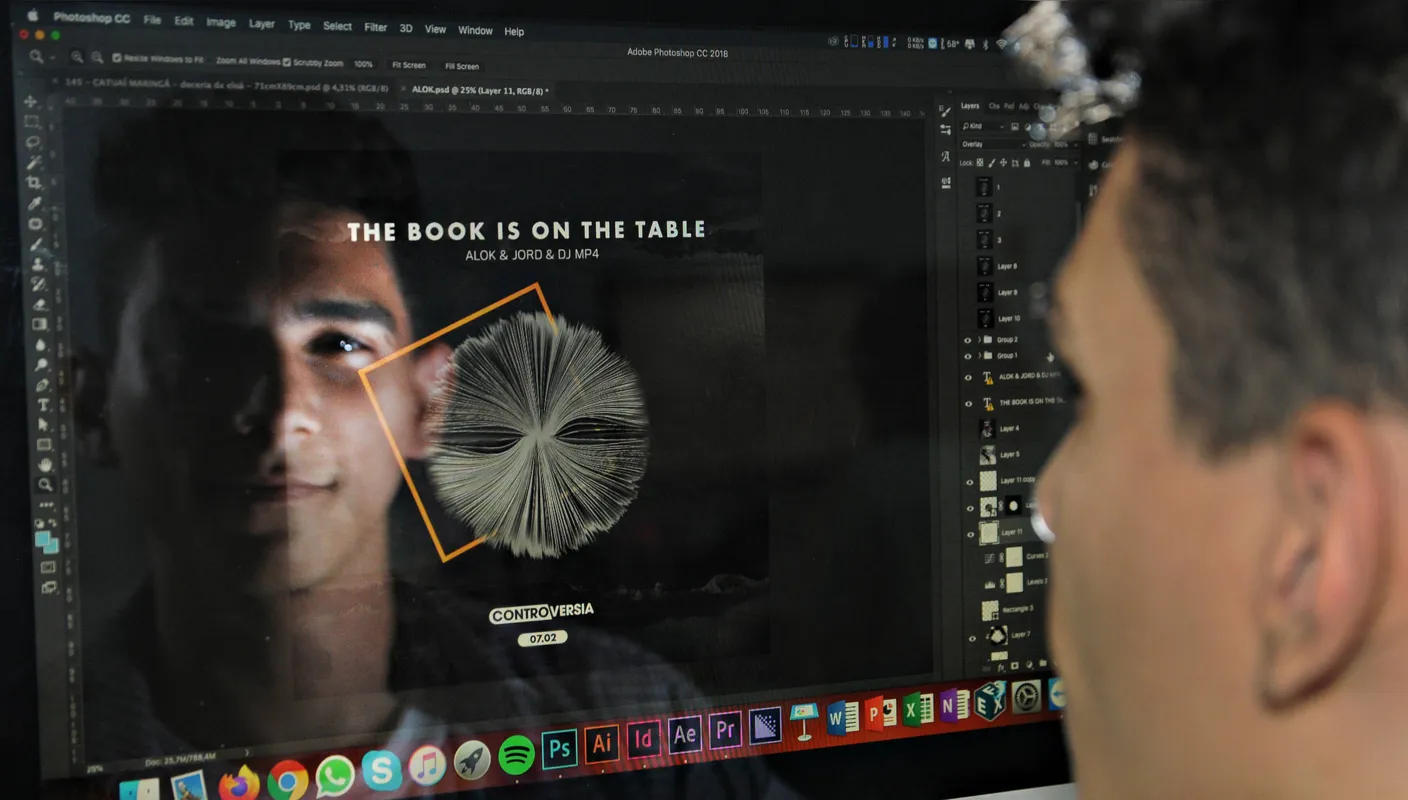Toggle Resize Windows to Fit checkbox
Screen dimensions: 1408x800
coord(116,59)
